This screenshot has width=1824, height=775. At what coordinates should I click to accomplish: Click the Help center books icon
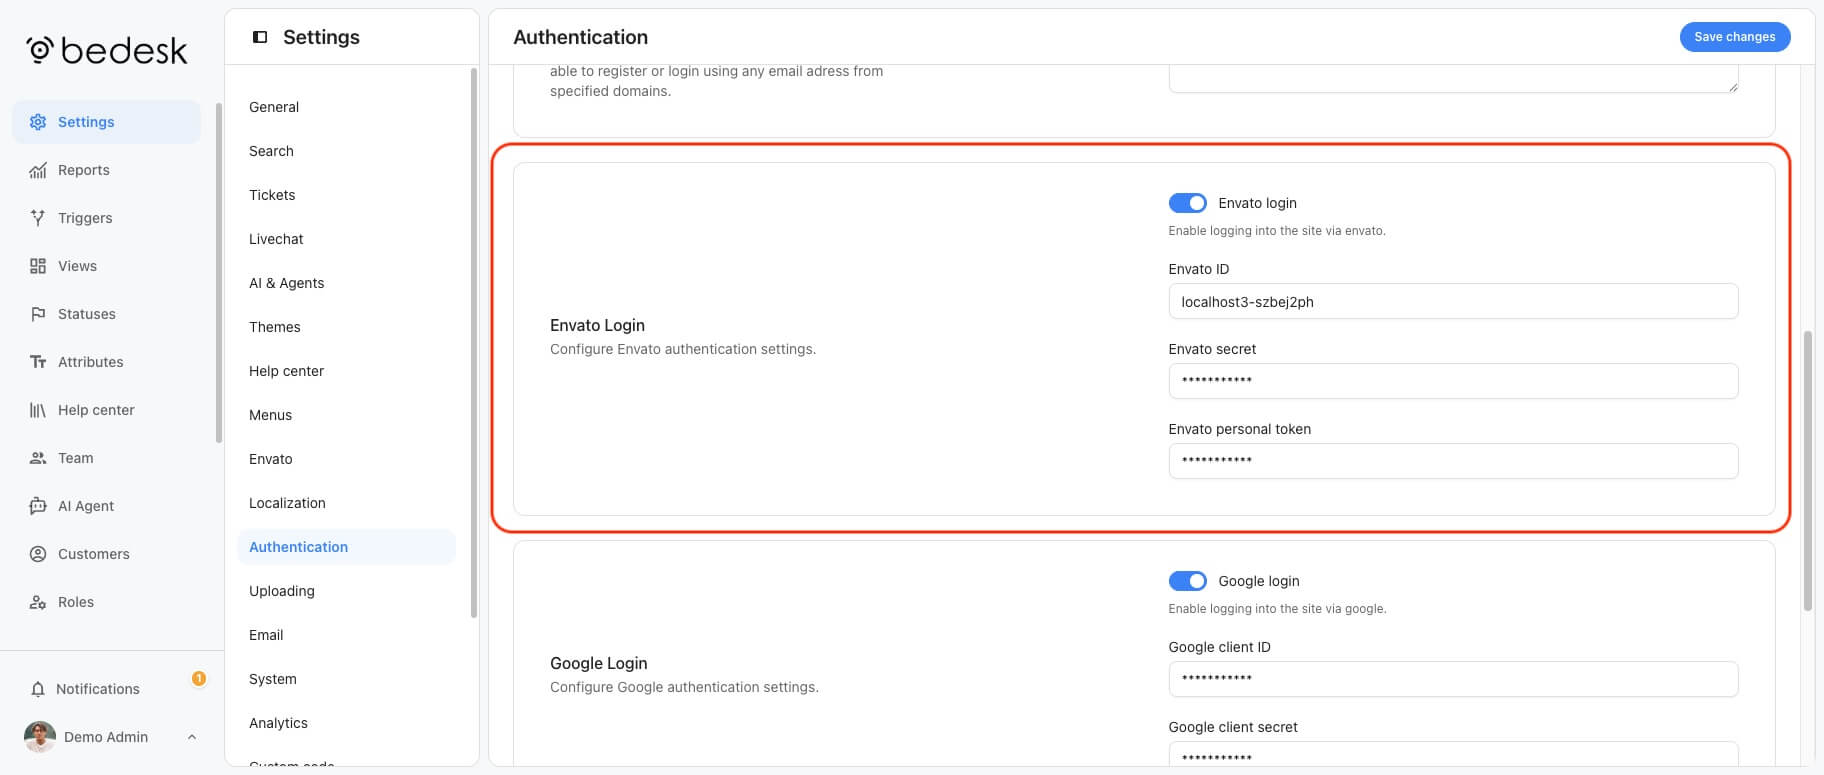[38, 410]
